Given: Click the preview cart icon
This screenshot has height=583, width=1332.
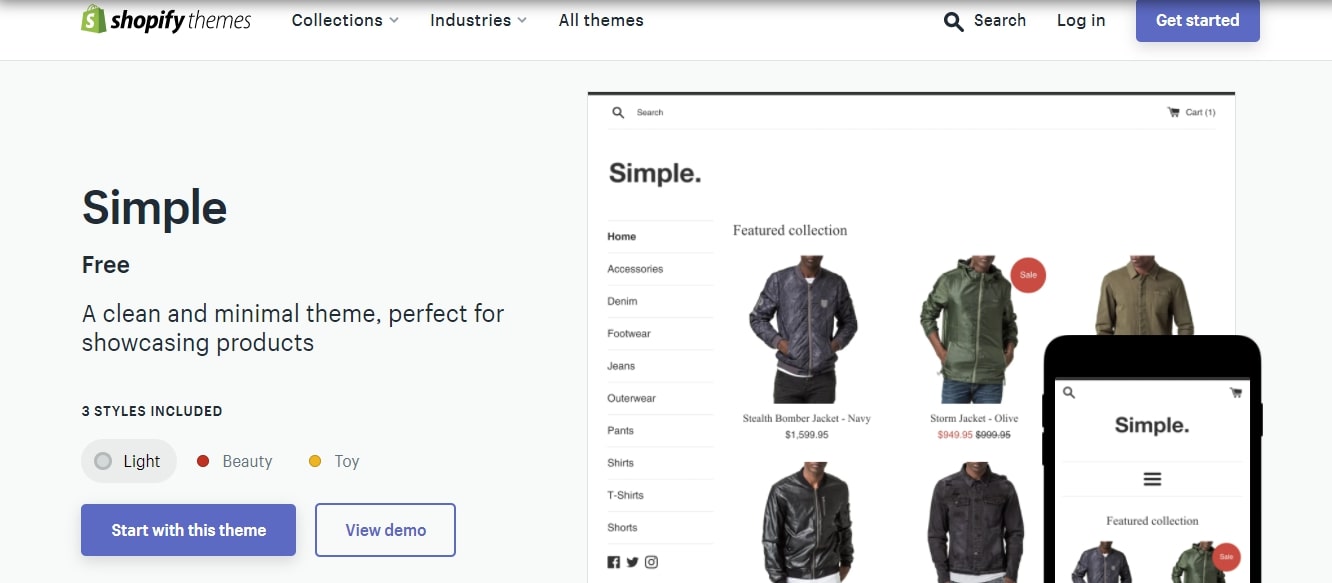Looking at the screenshot, I should point(1173,112).
